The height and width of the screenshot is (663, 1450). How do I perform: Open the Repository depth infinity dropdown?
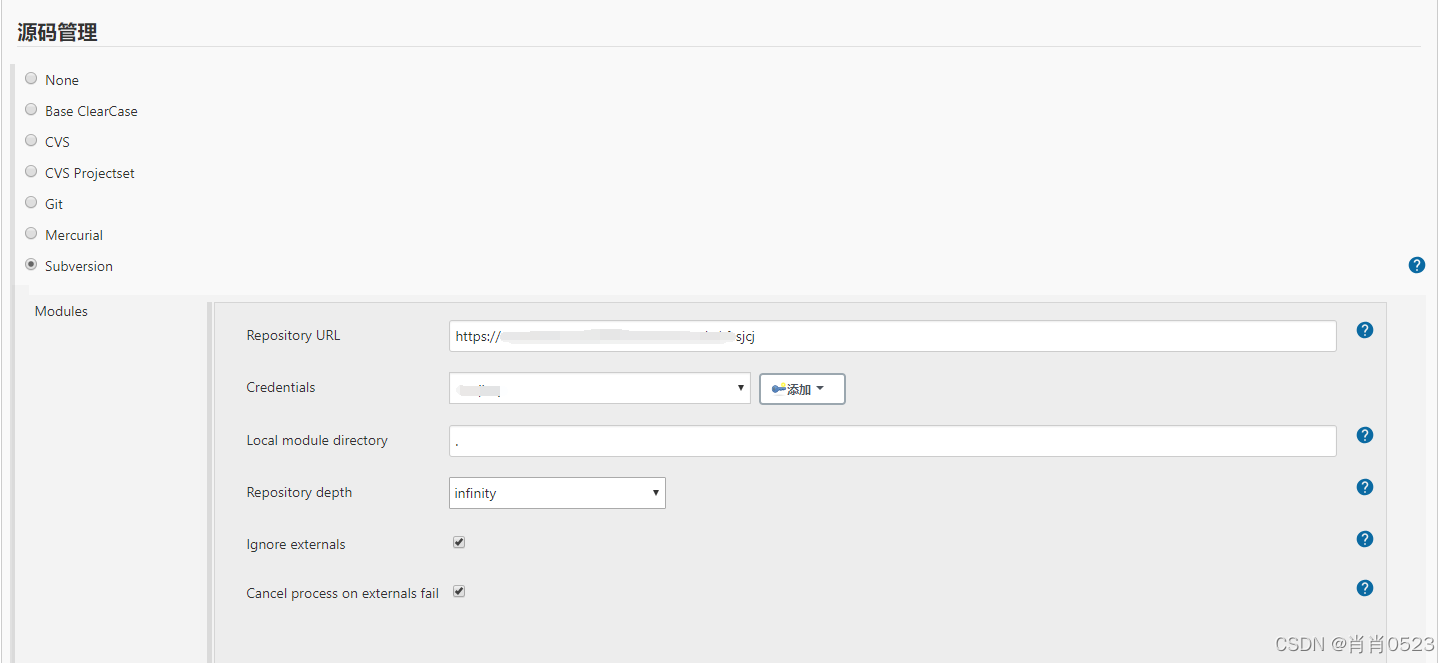pos(557,493)
